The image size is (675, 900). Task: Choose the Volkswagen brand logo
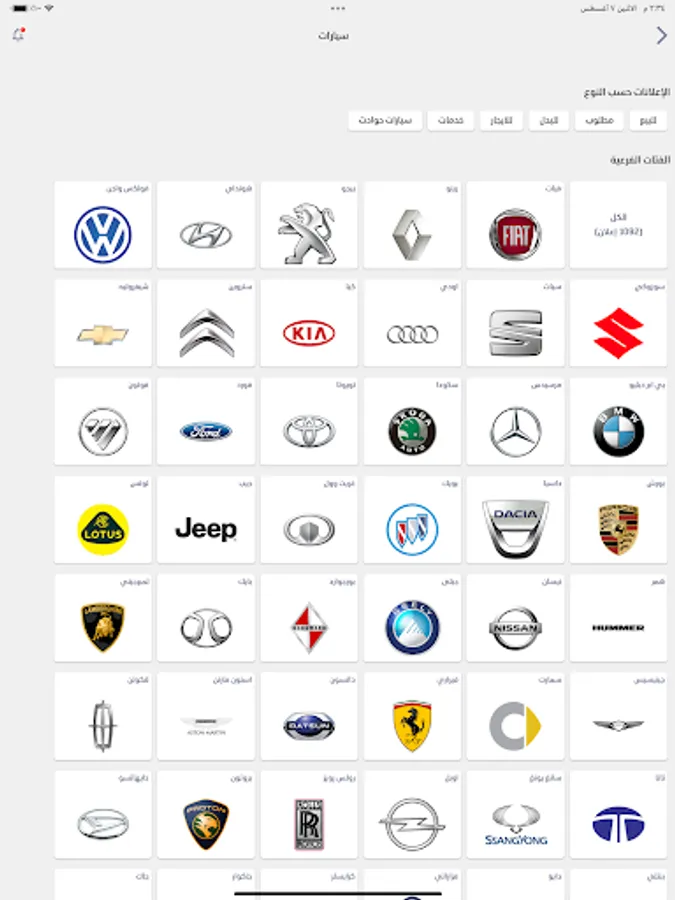pos(103,235)
